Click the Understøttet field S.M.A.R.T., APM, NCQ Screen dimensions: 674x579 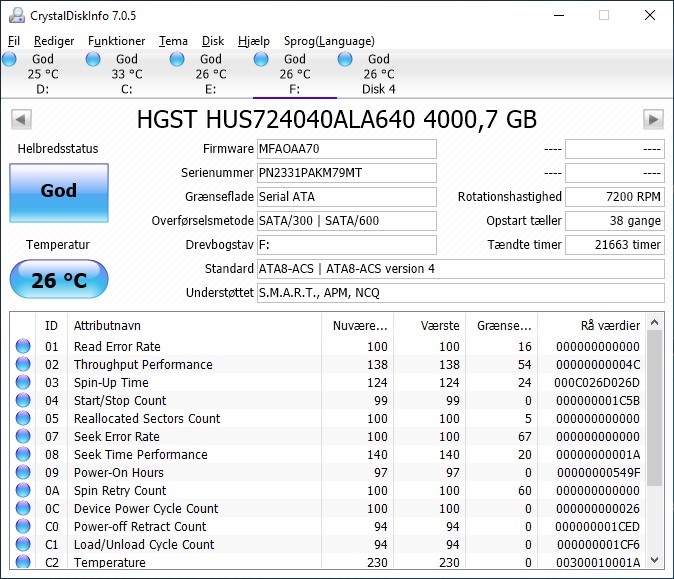click(461, 293)
